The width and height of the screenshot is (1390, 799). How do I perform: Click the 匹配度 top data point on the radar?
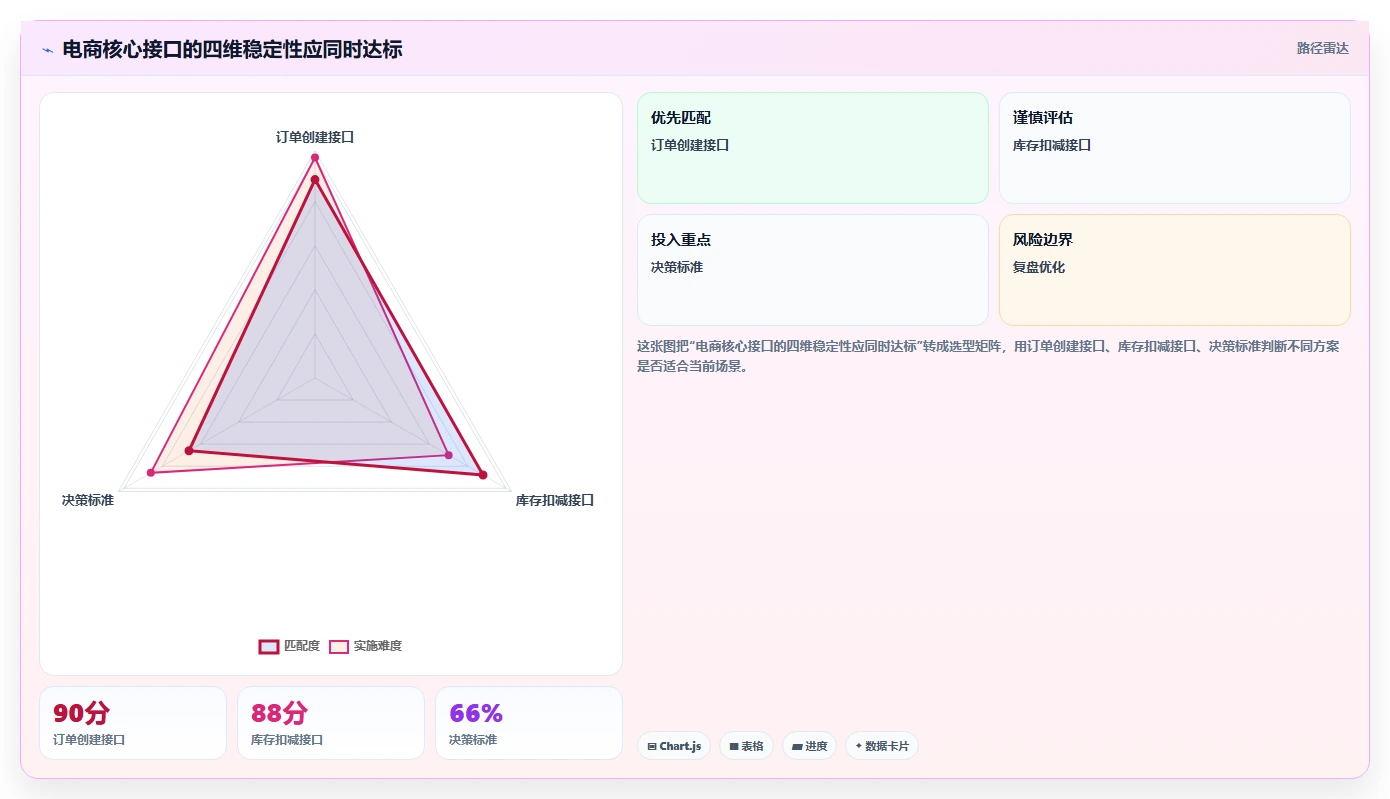tap(314, 180)
